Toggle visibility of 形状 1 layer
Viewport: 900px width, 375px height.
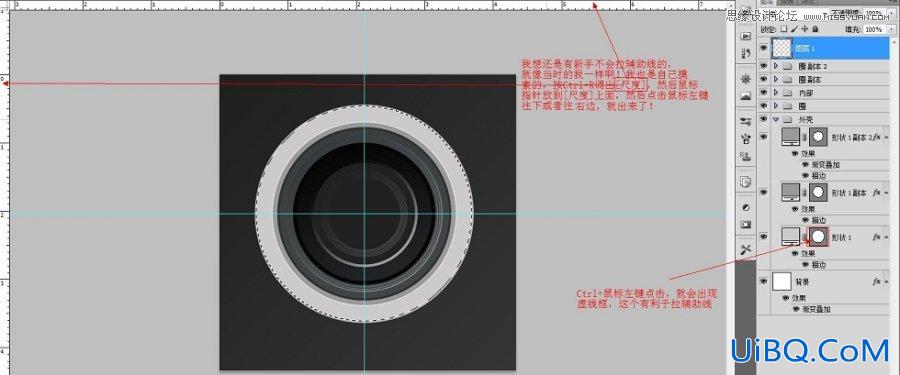point(763,236)
